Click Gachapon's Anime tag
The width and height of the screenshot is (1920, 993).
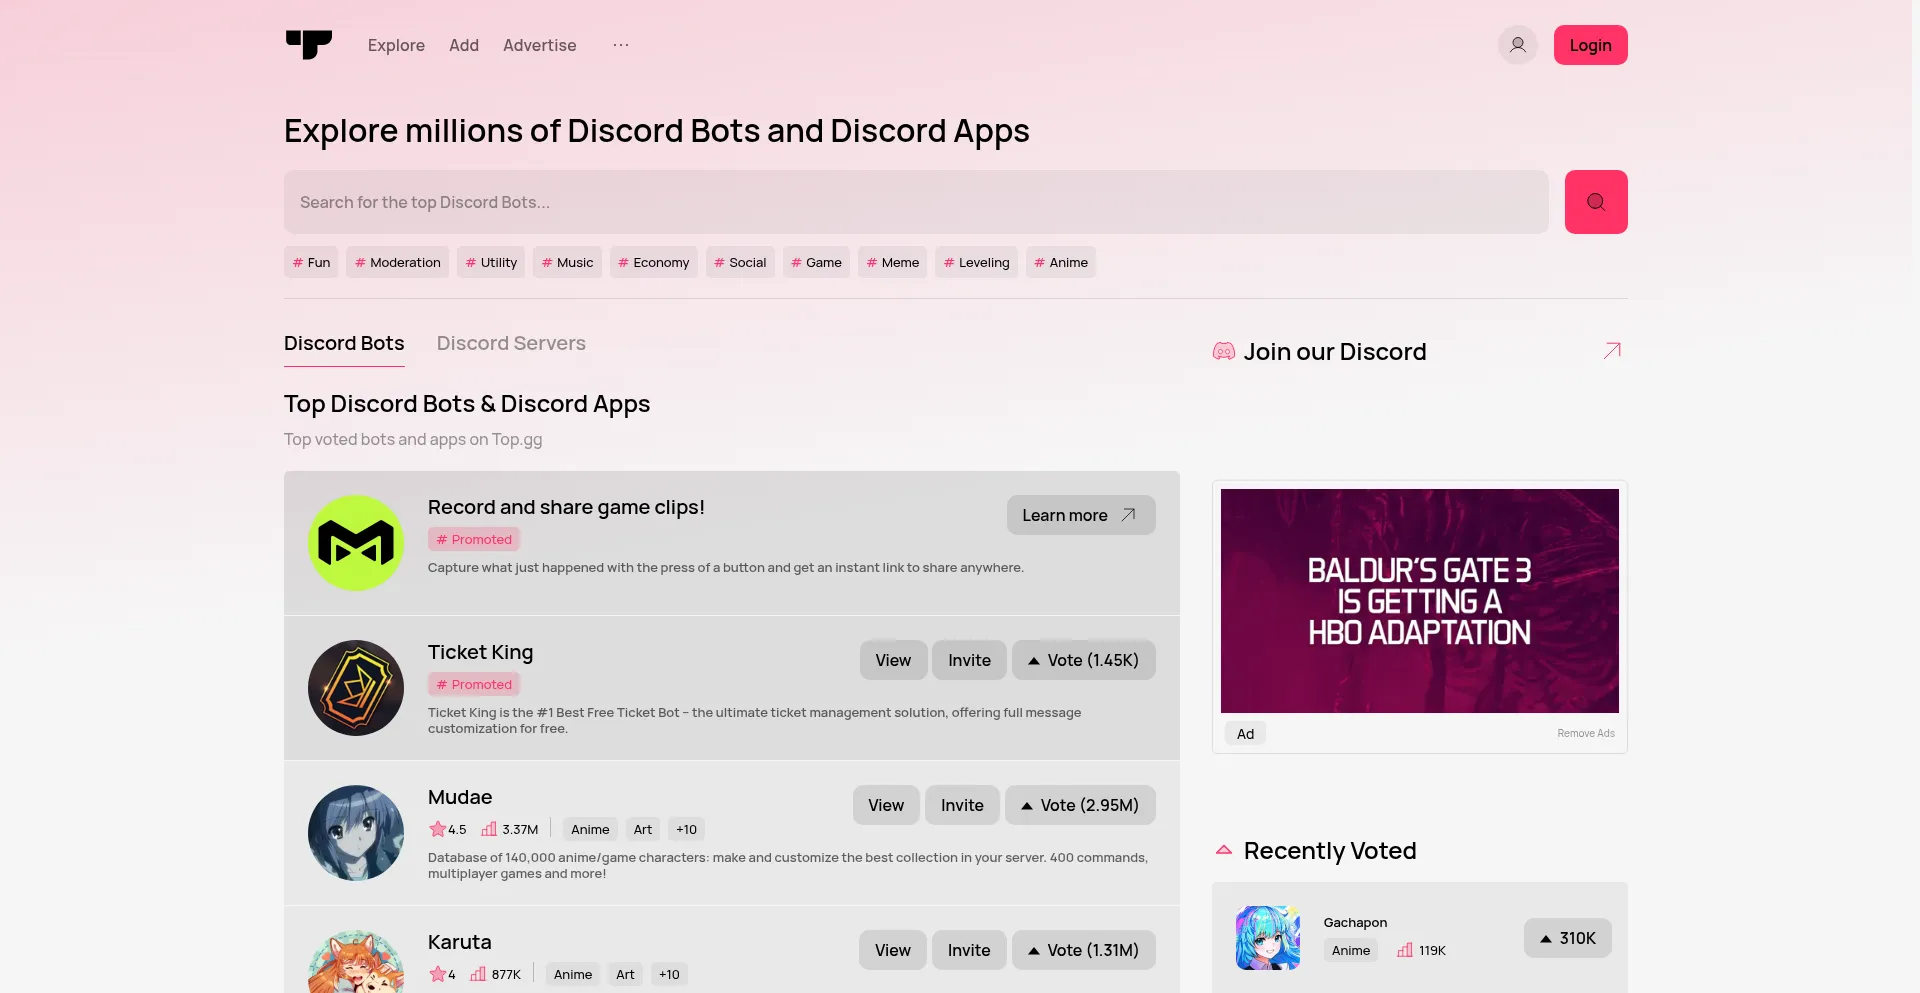click(1351, 950)
